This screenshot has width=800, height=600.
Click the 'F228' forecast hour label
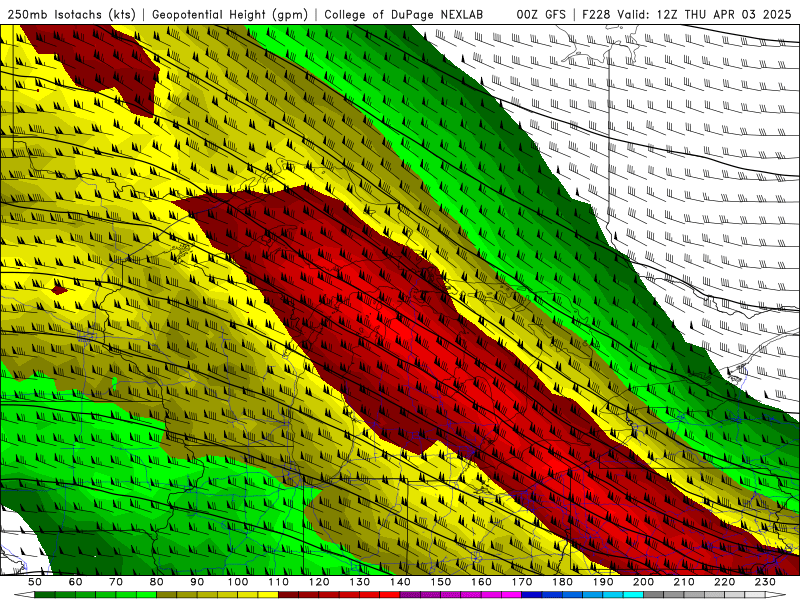[596, 15]
